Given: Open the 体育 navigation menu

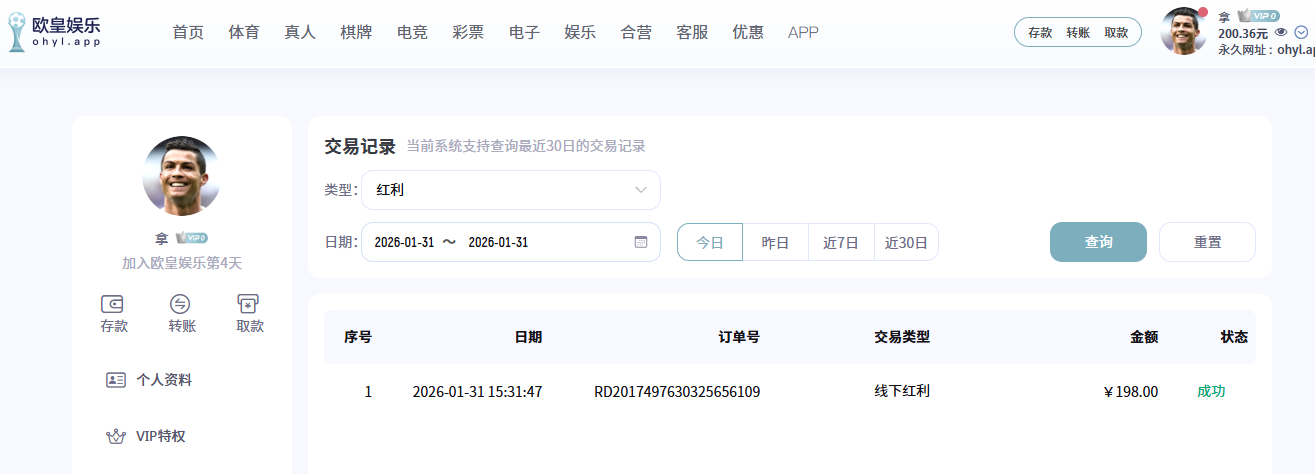Looking at the screenshot, I should [x=244, y=32].
